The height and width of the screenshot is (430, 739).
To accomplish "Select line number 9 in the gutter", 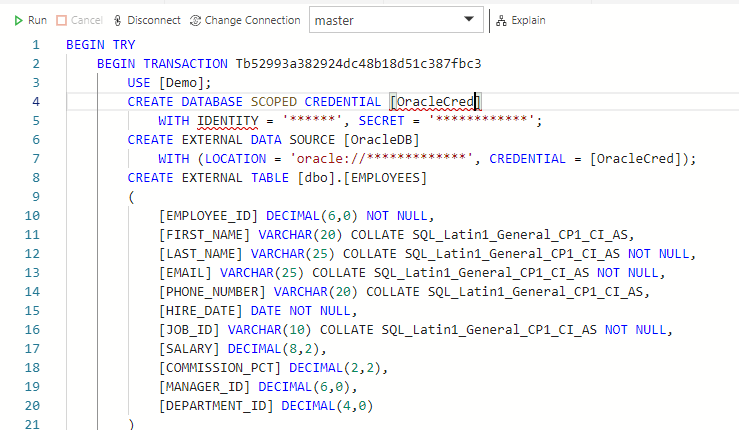I will pos(36,196).
